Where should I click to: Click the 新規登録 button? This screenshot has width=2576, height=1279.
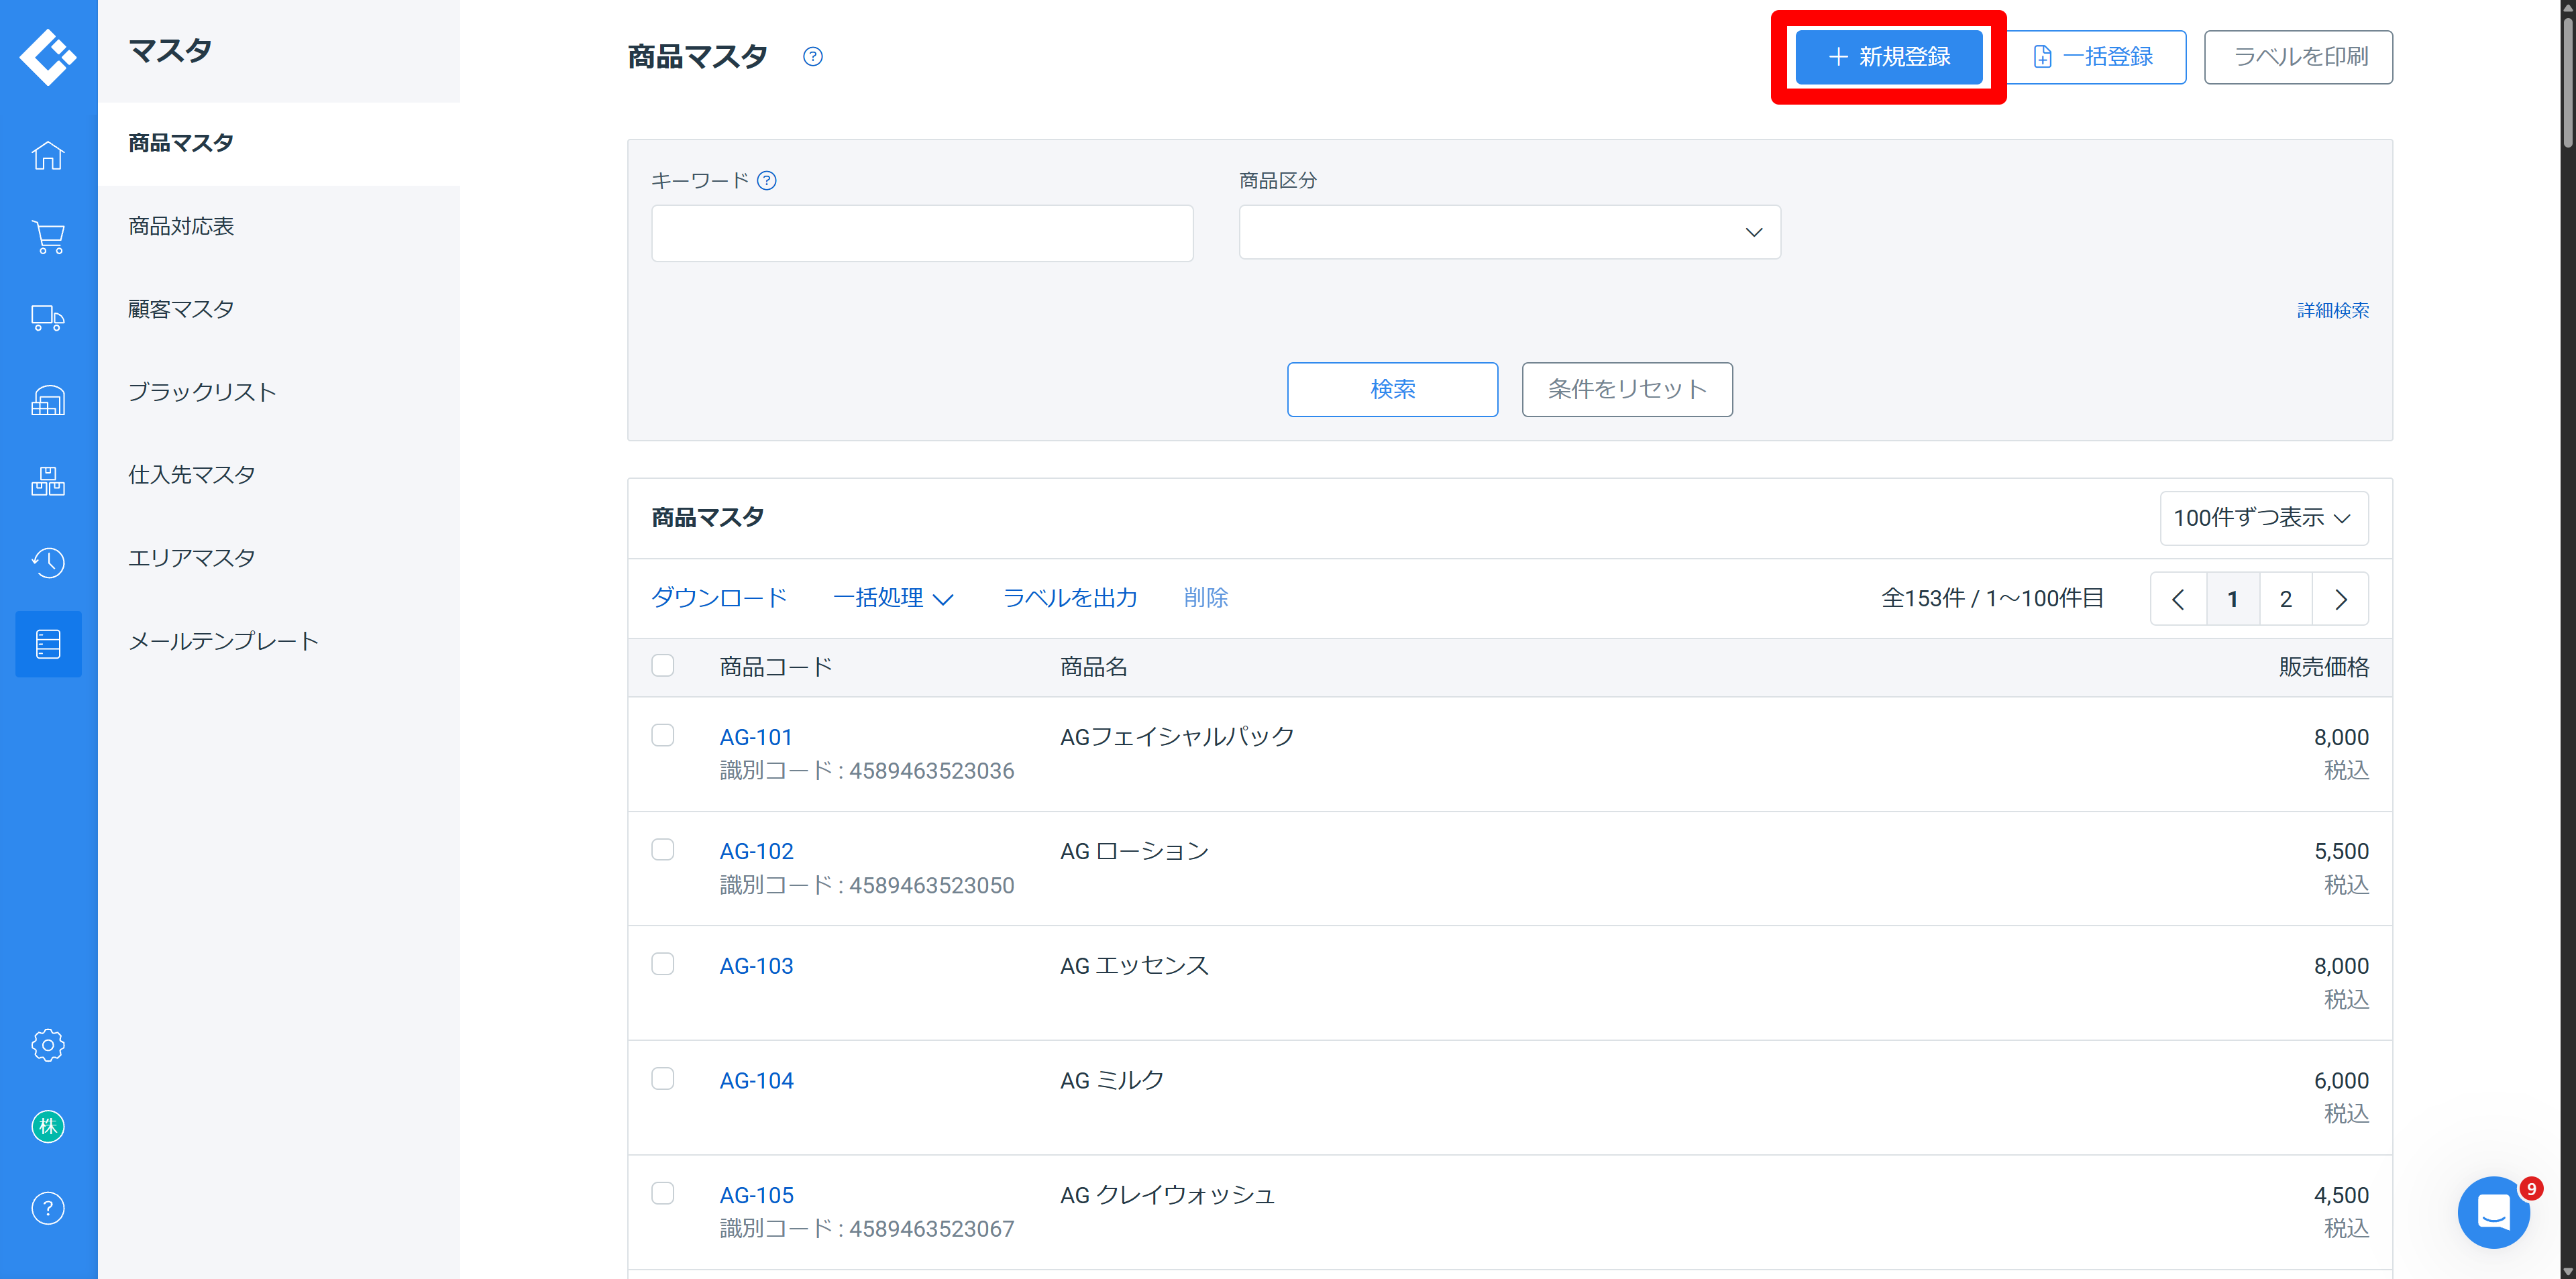pos(1888,57)
